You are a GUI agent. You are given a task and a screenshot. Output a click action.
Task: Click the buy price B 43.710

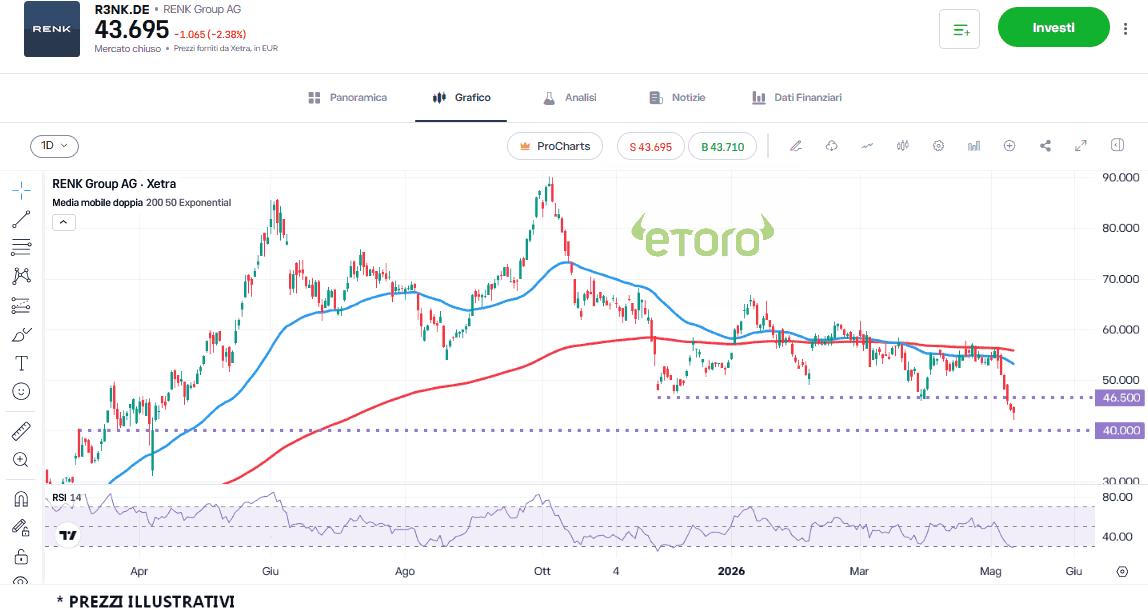coord(723,146)
